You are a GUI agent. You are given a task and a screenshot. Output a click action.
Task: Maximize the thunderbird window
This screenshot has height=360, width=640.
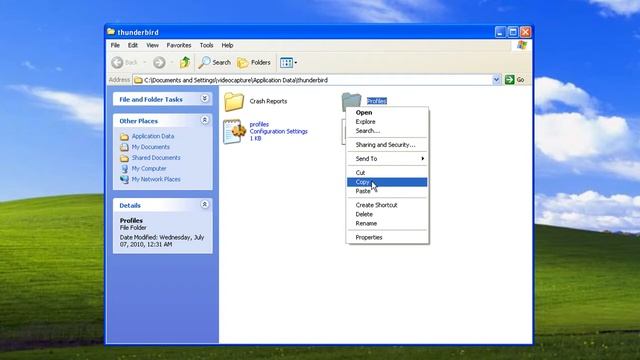pyautogui.click(x=513, y=32)
